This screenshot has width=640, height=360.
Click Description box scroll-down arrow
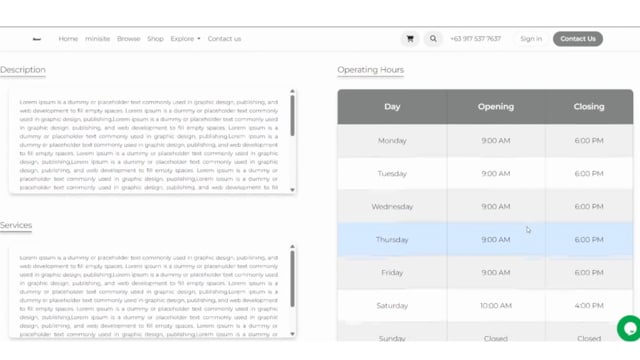[292, 190]
